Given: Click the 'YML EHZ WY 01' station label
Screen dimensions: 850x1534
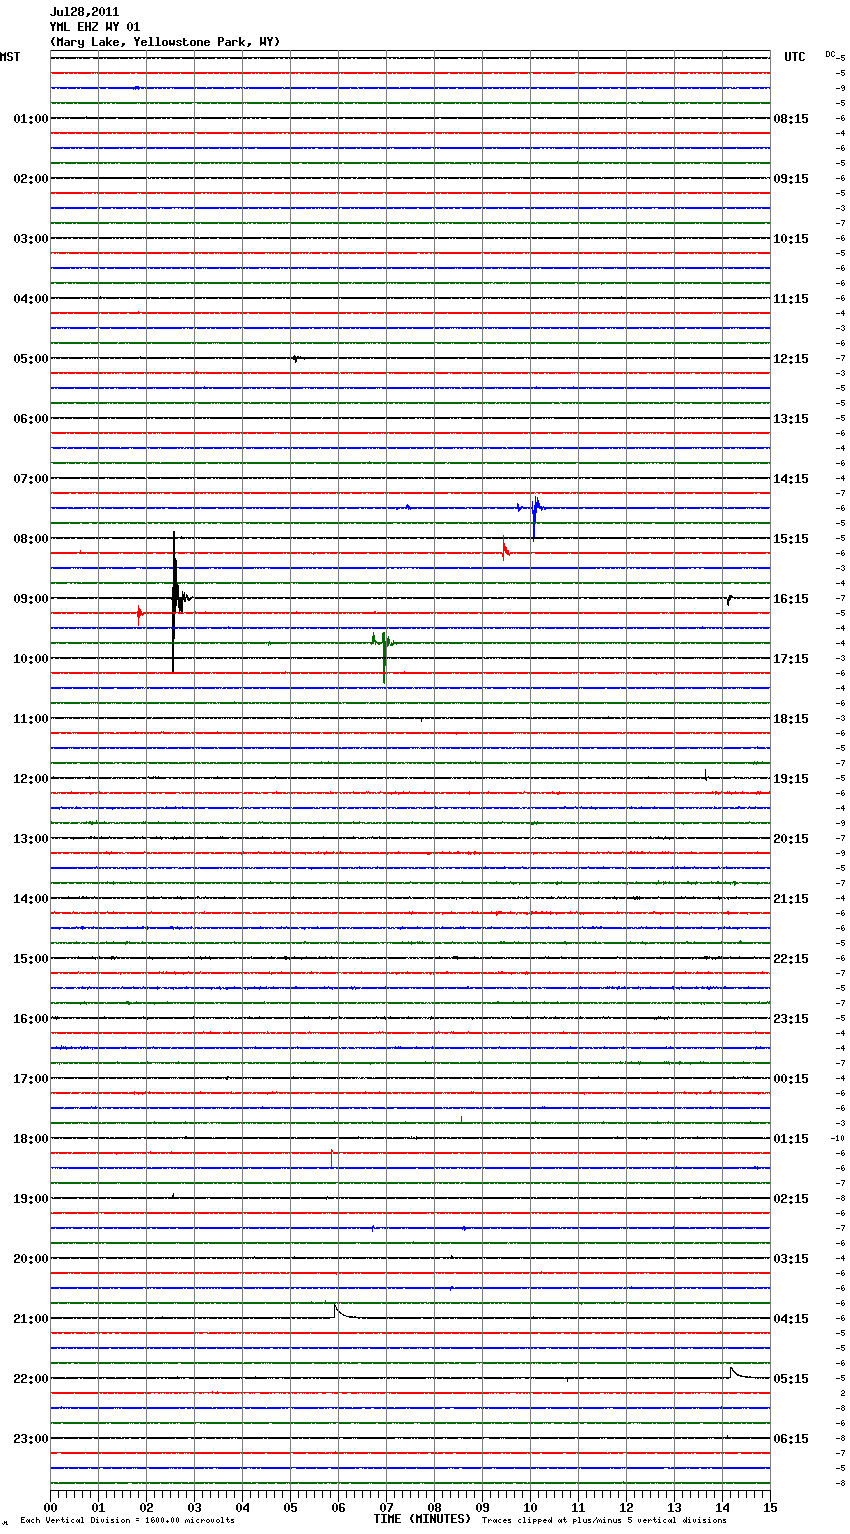Looking at the screenshot, I should [x=95, y=27].
